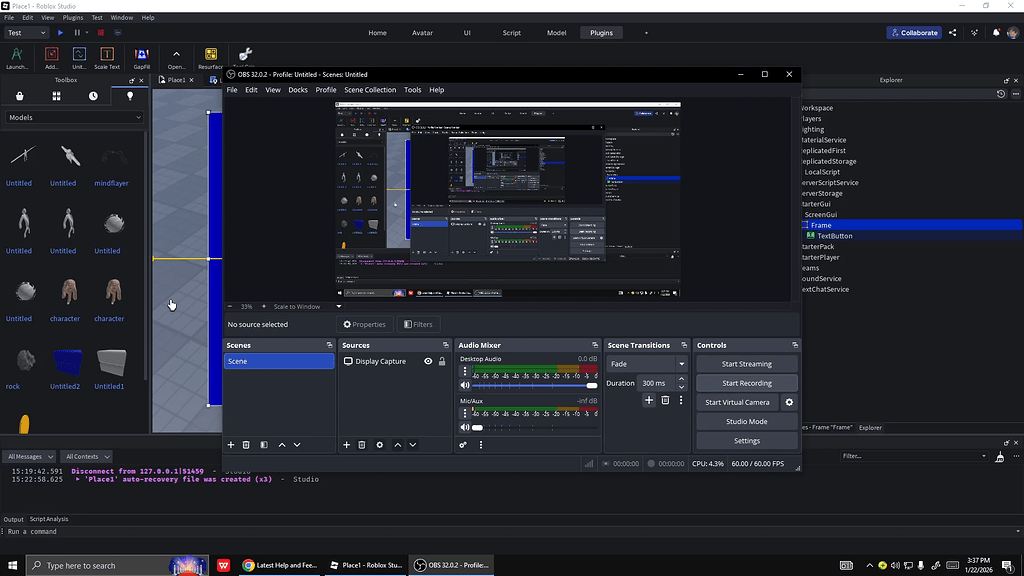Image resolution: width=1024 pixels, height=576 pixels.
Task: Open Roblox Studio Plugins menu item
Action: (72, 18)
